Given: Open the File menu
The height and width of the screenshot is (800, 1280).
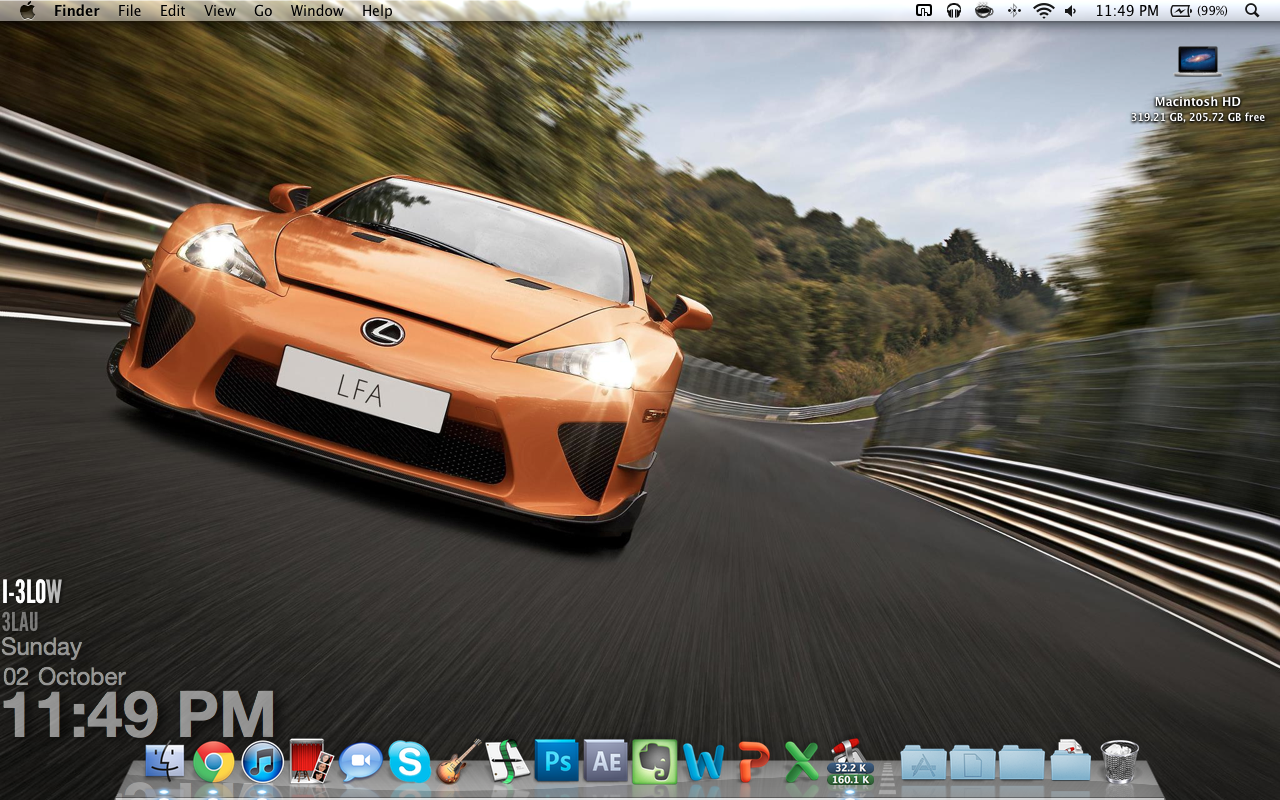Looking at the screenshot, I should [129, 11].
